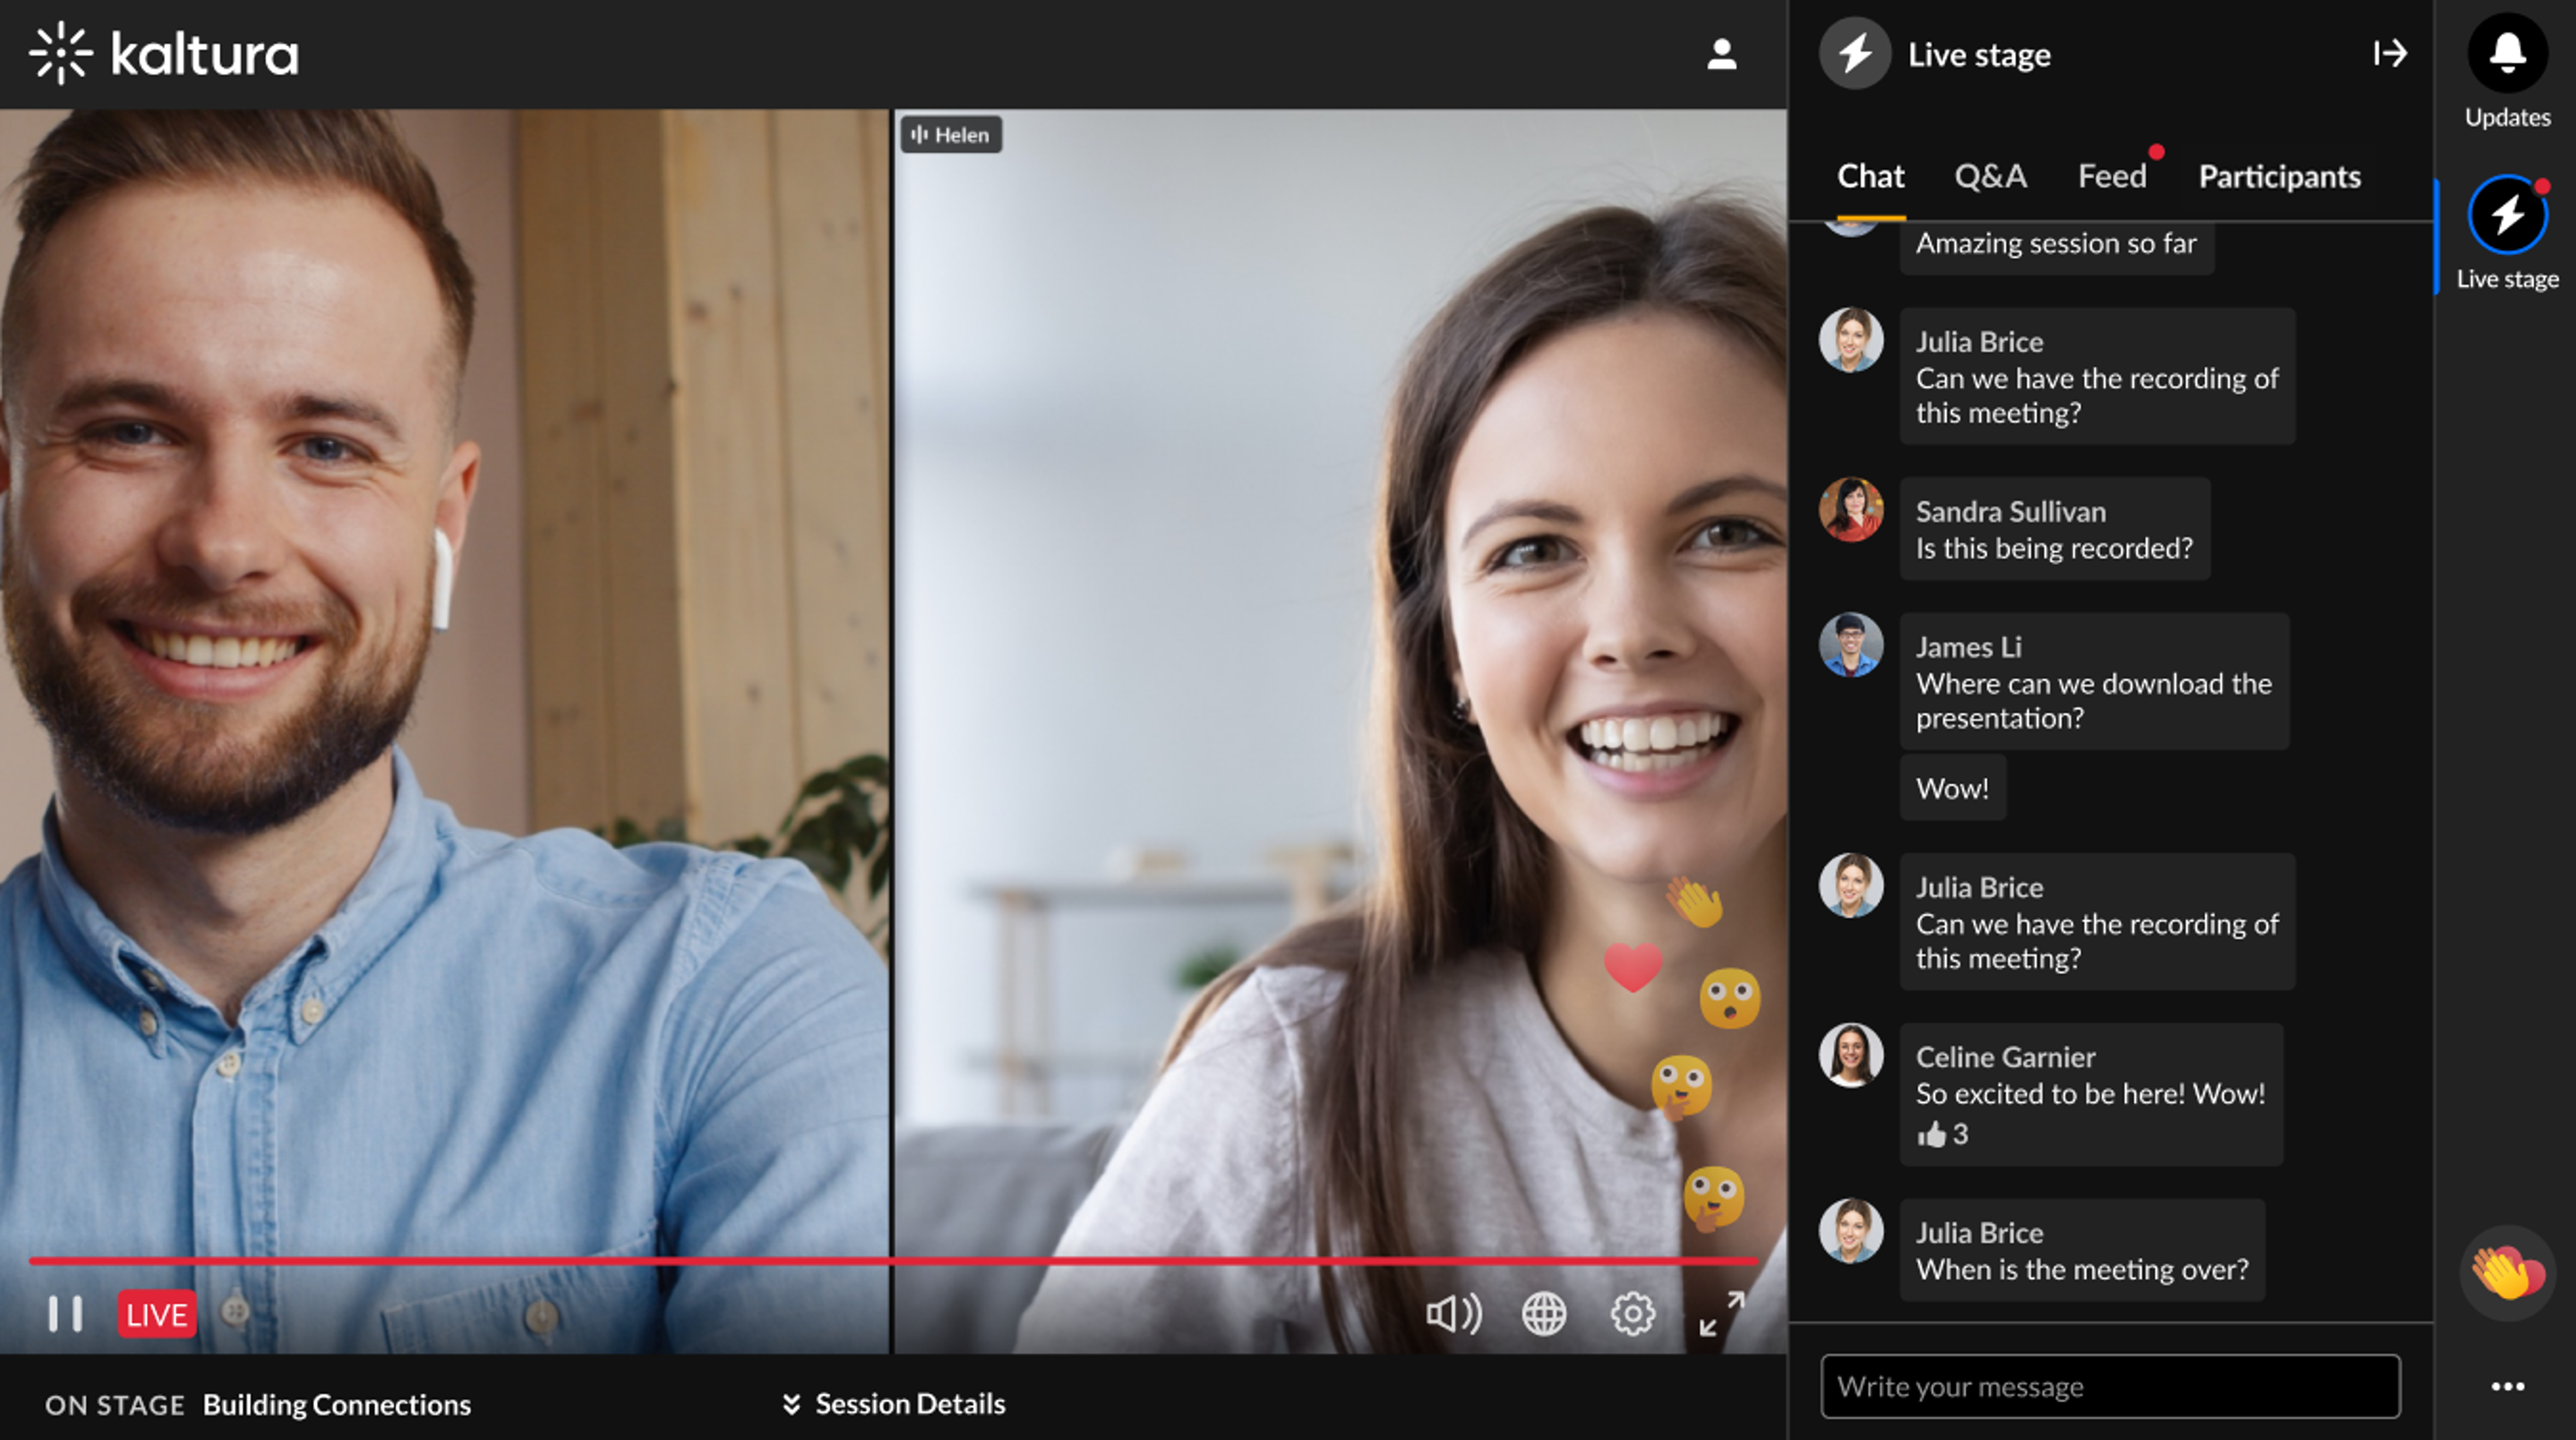Open language selection globe icon
2576x1440 pixels.
(x=1544, y=1314)
